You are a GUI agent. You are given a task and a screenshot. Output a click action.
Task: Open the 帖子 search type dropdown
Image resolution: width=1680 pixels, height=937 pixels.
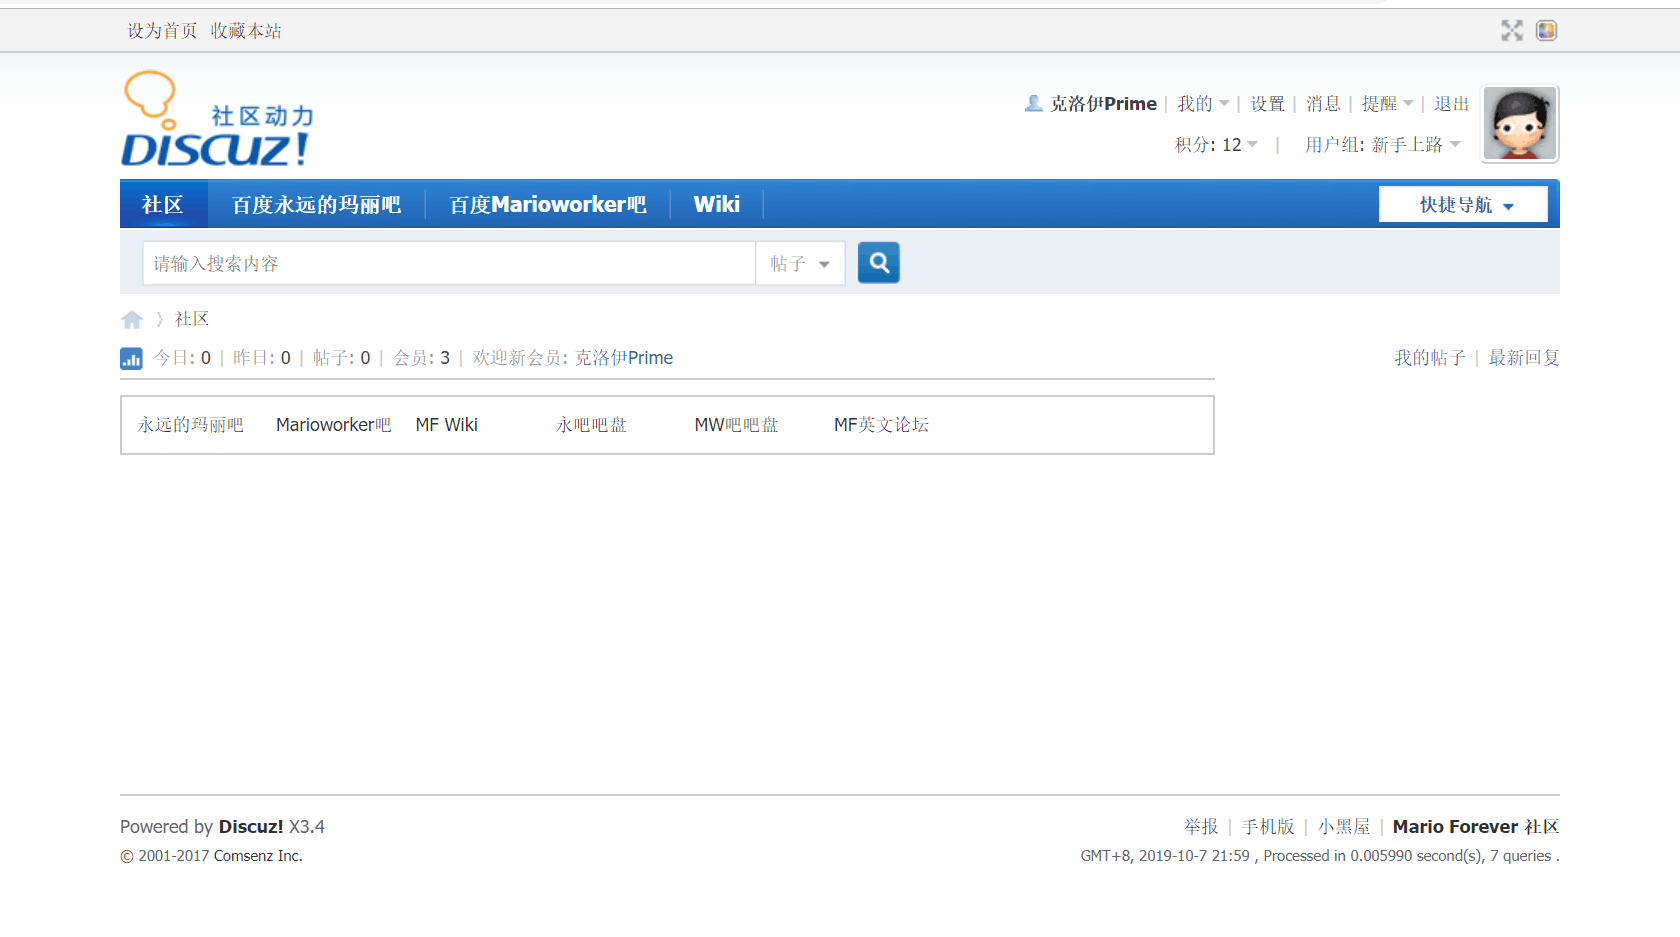(x=800, y=263)
